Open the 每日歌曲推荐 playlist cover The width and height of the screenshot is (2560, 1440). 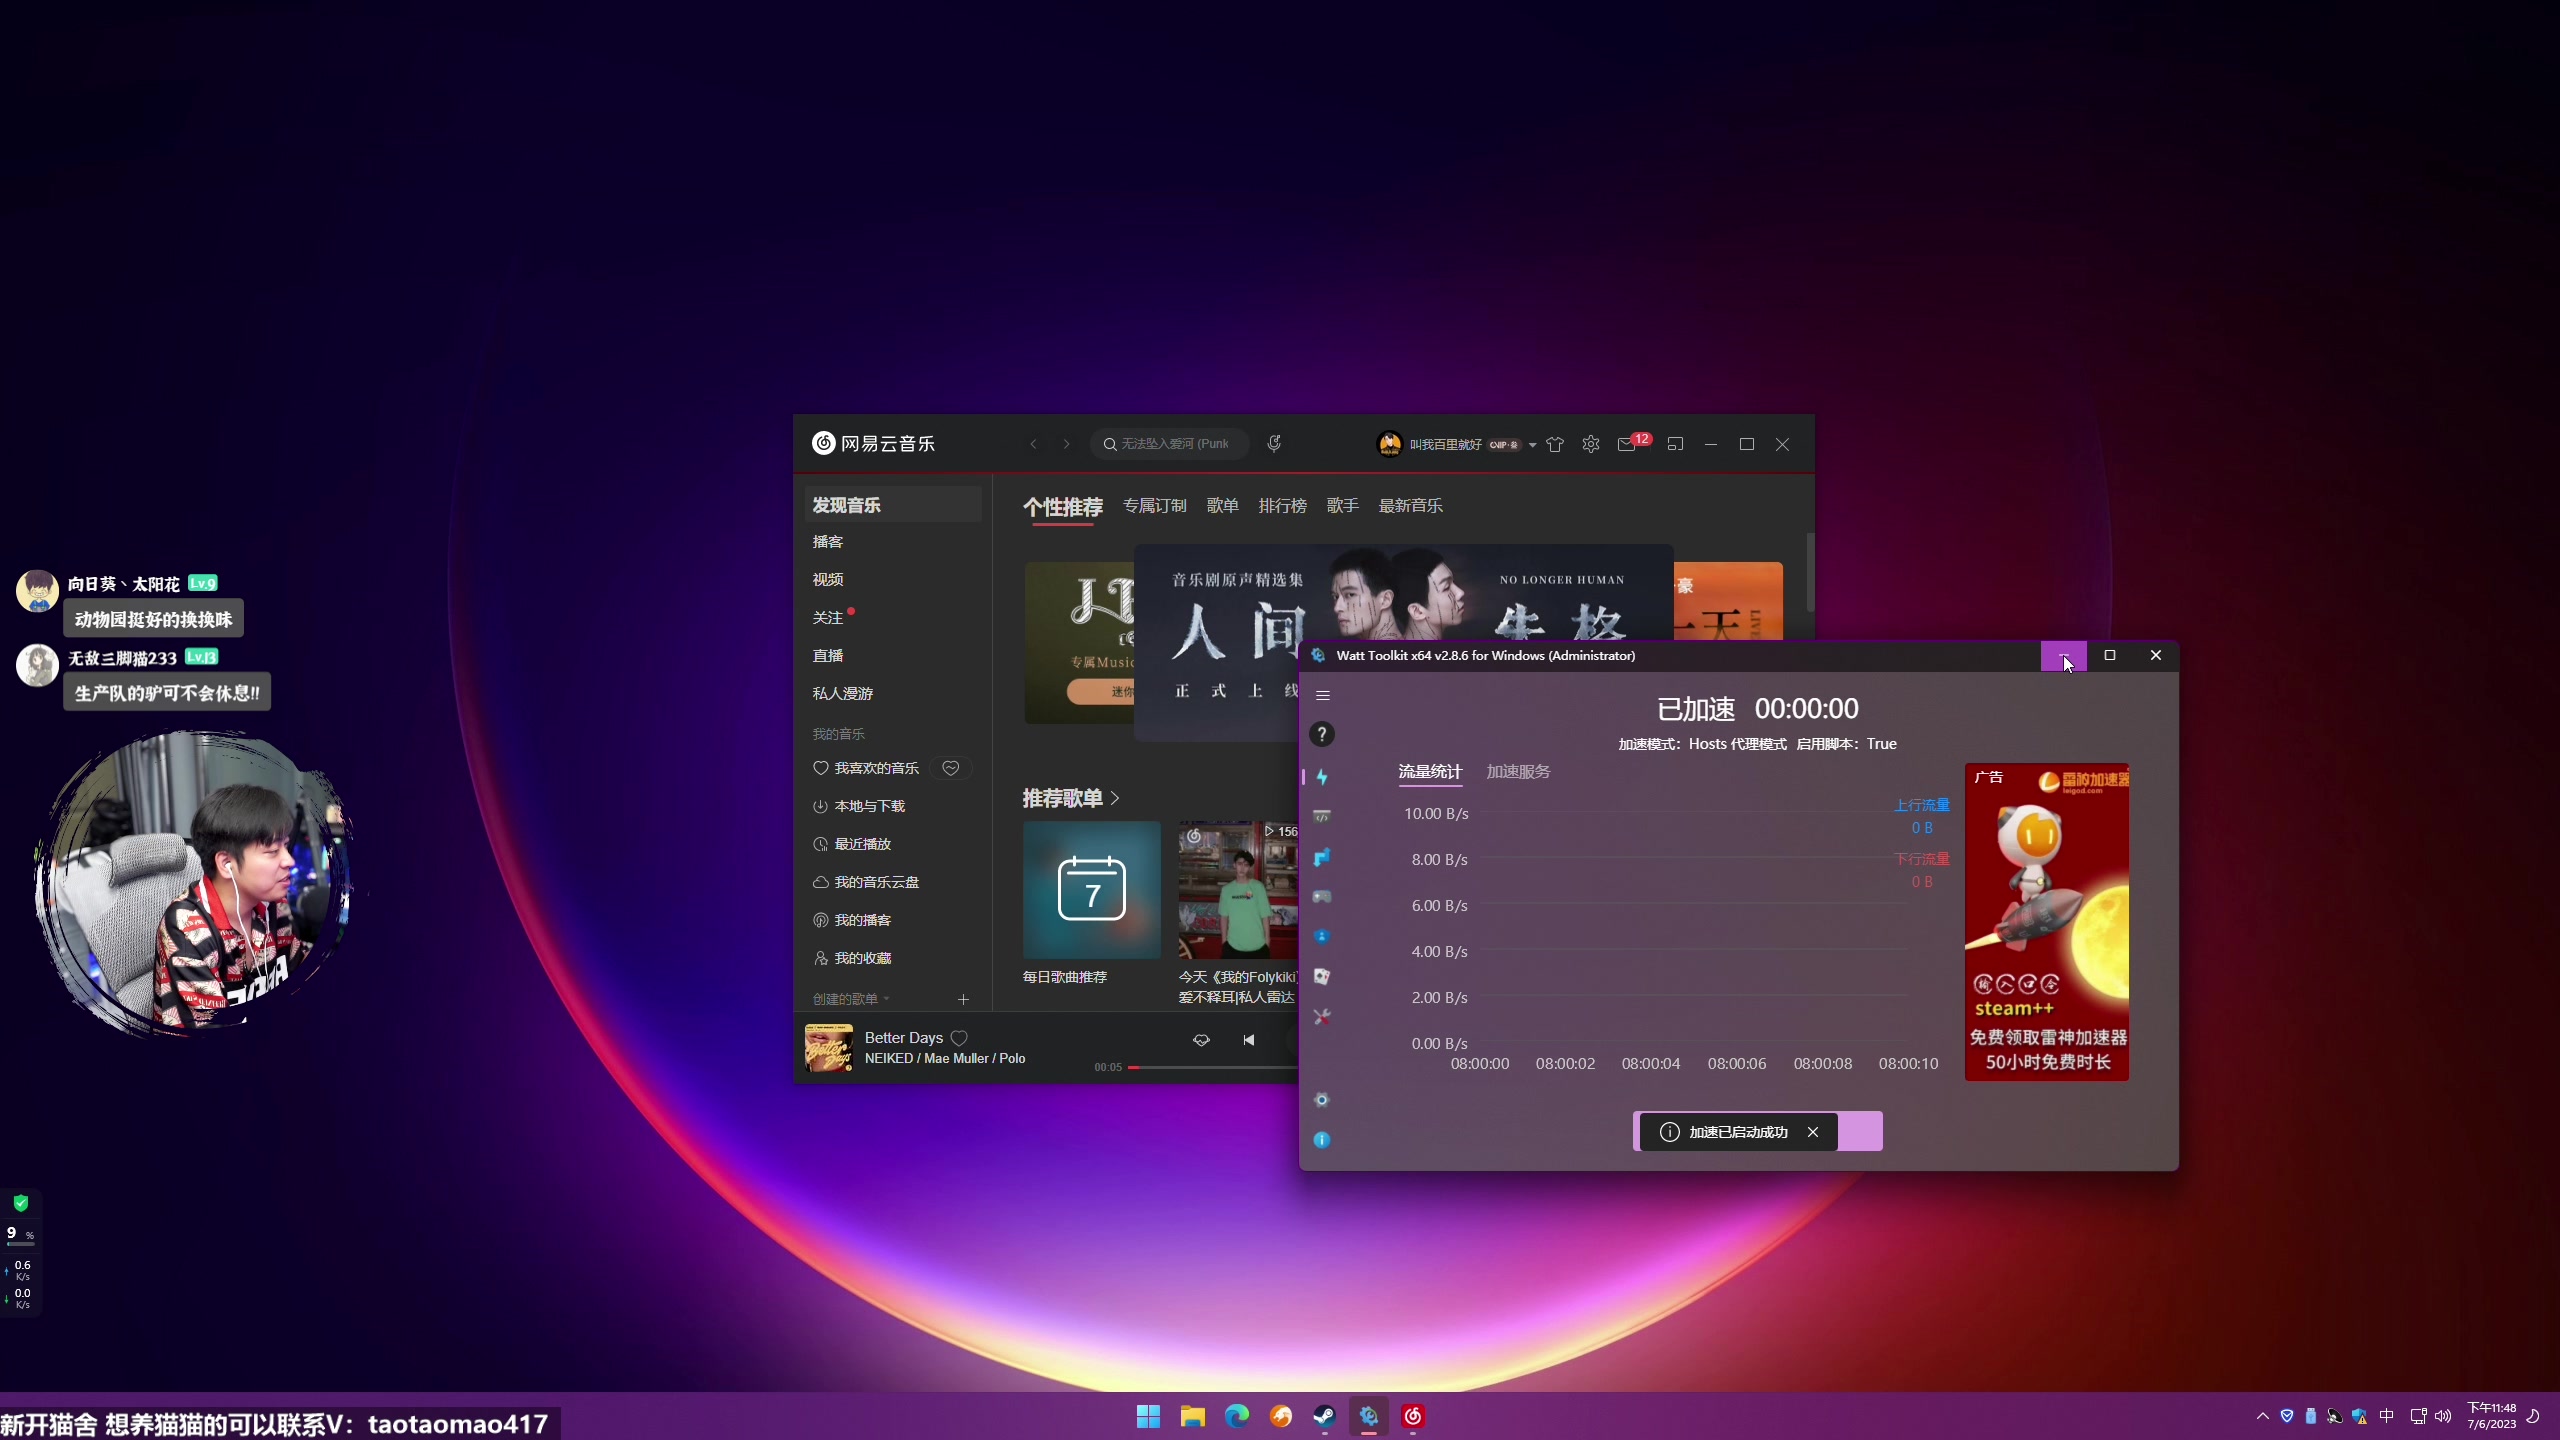click(x=1092, y=890)
